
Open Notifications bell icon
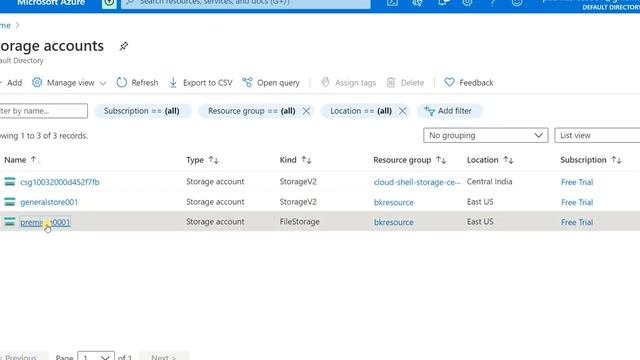(x=443, y=3)
